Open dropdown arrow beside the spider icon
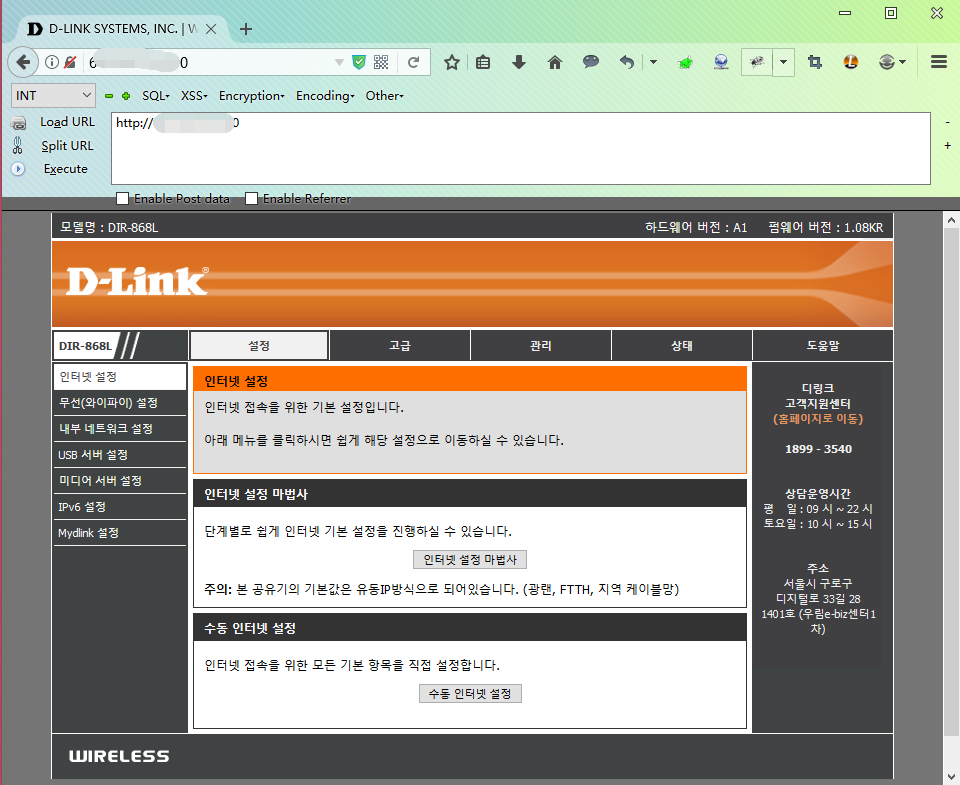Viewport: 960px width, 785px height. (x=783, y=62)
